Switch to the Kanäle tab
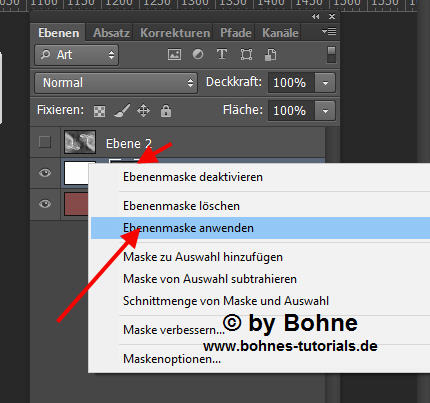The image size is (430, 403). (280, 33)
